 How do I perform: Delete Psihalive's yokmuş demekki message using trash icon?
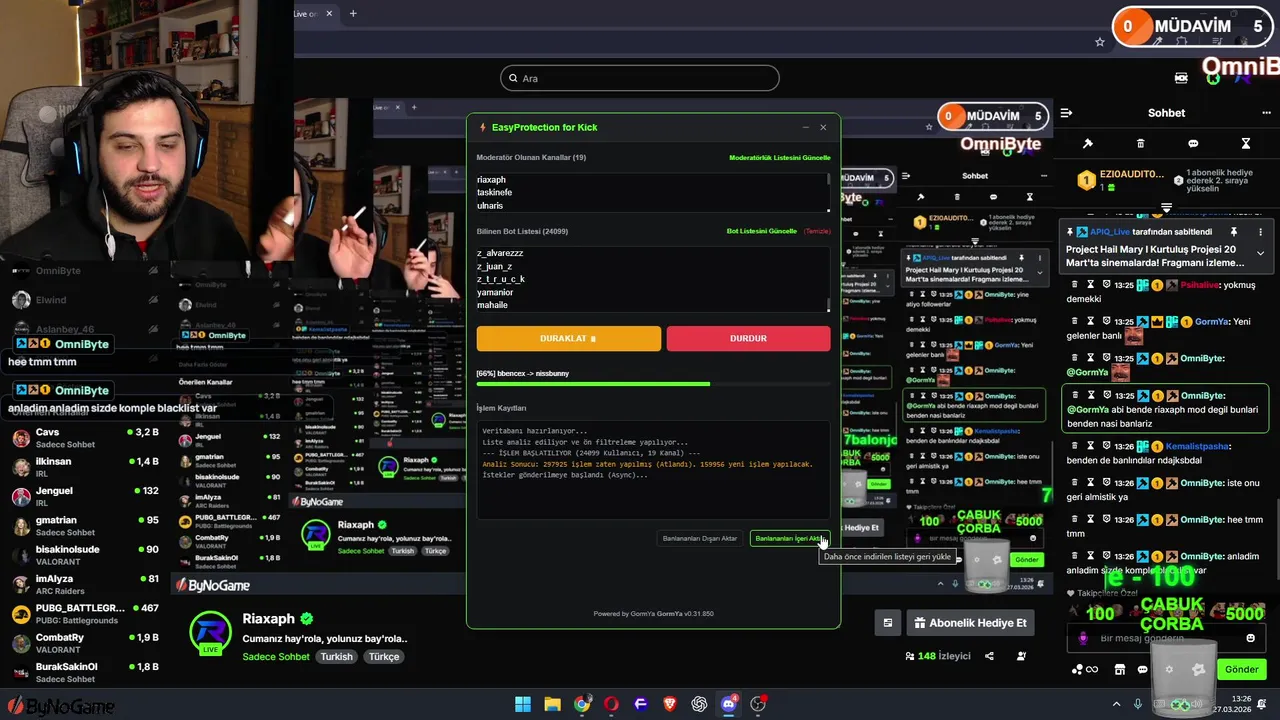(x=1075, y=284)
